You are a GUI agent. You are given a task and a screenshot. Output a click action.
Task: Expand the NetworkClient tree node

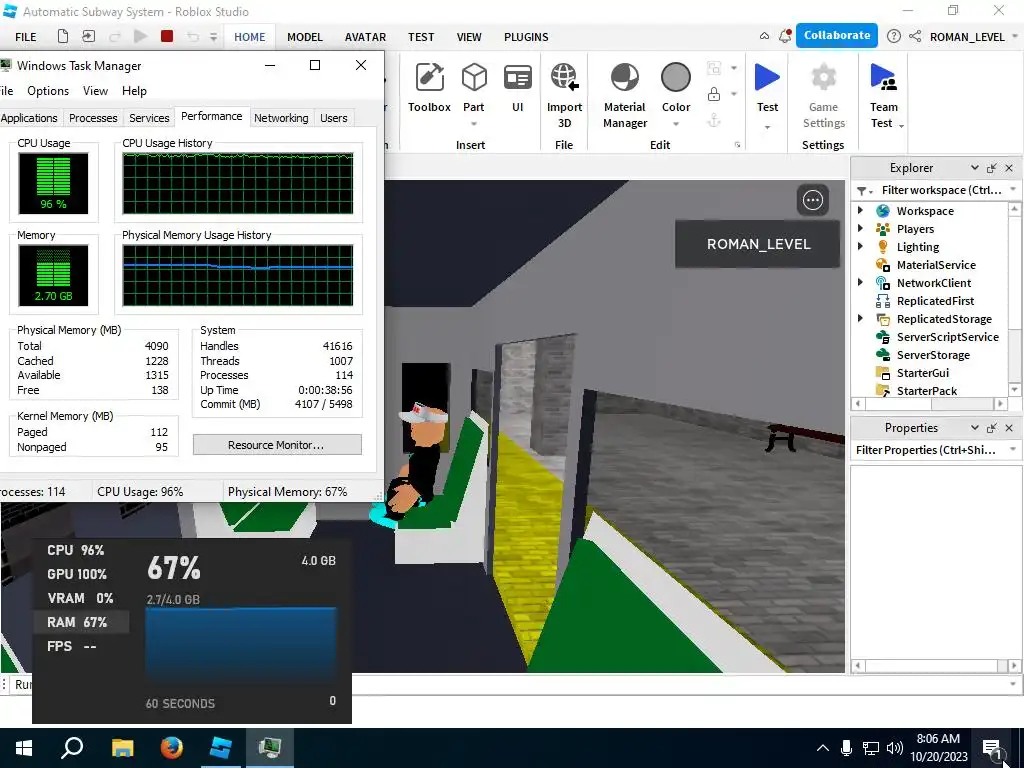tap(861, 282)
